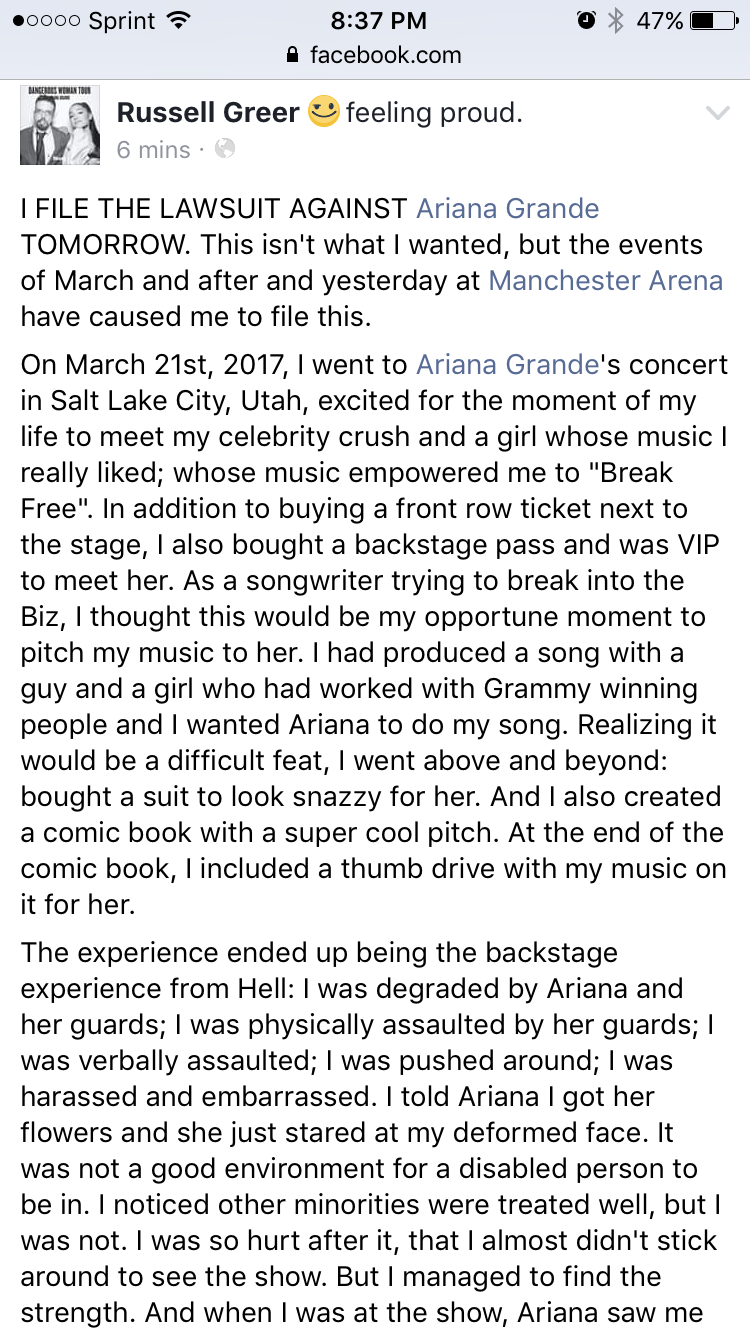Open the Manchester Arena page link
Image resolution: width=750 pixels, height=1334 pixels.
coord(606,280)
